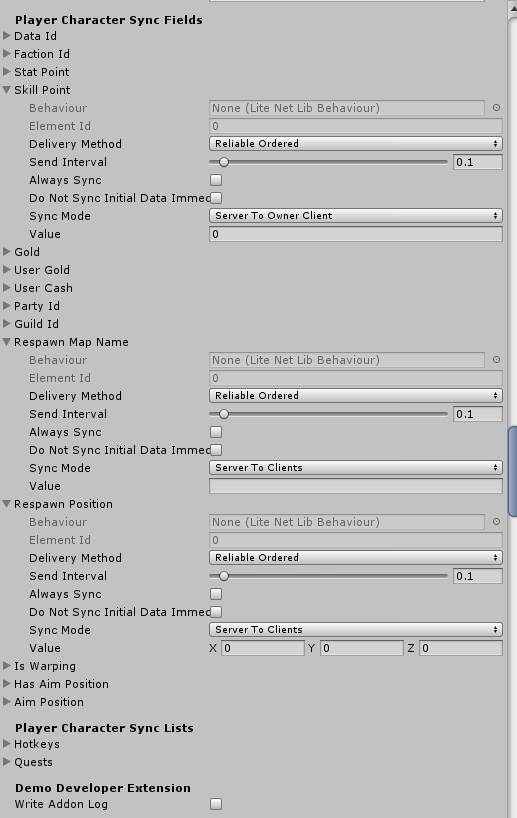517x818 pixels.
Task: Open Skill Point Sync Mode dropdown
Action: (x=356, y=216)
